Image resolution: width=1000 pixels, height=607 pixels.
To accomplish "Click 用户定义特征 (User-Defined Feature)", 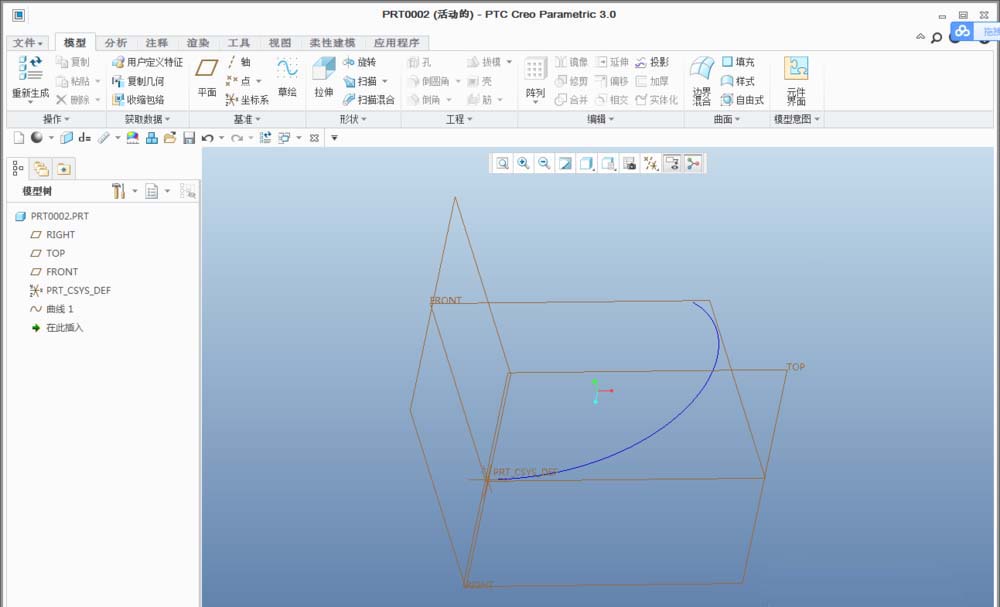I will 147,62.
